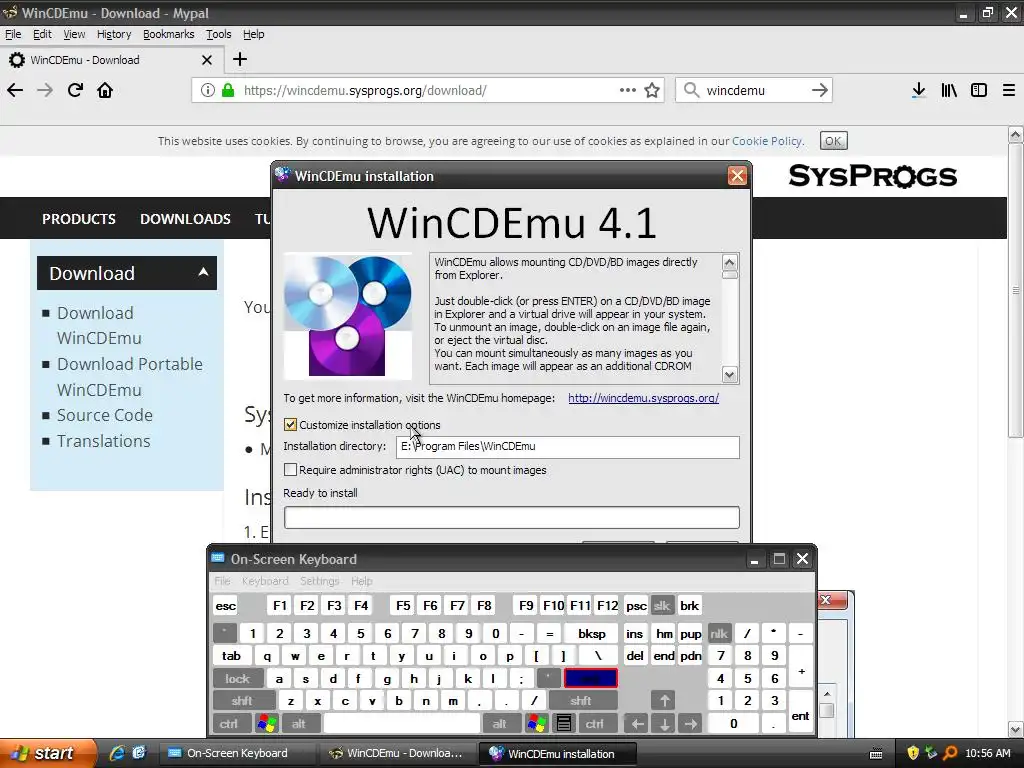The image size is (1024, 768).
Task: Close the WinCDEmu - Download tab
Action: [x=207, y=60]
